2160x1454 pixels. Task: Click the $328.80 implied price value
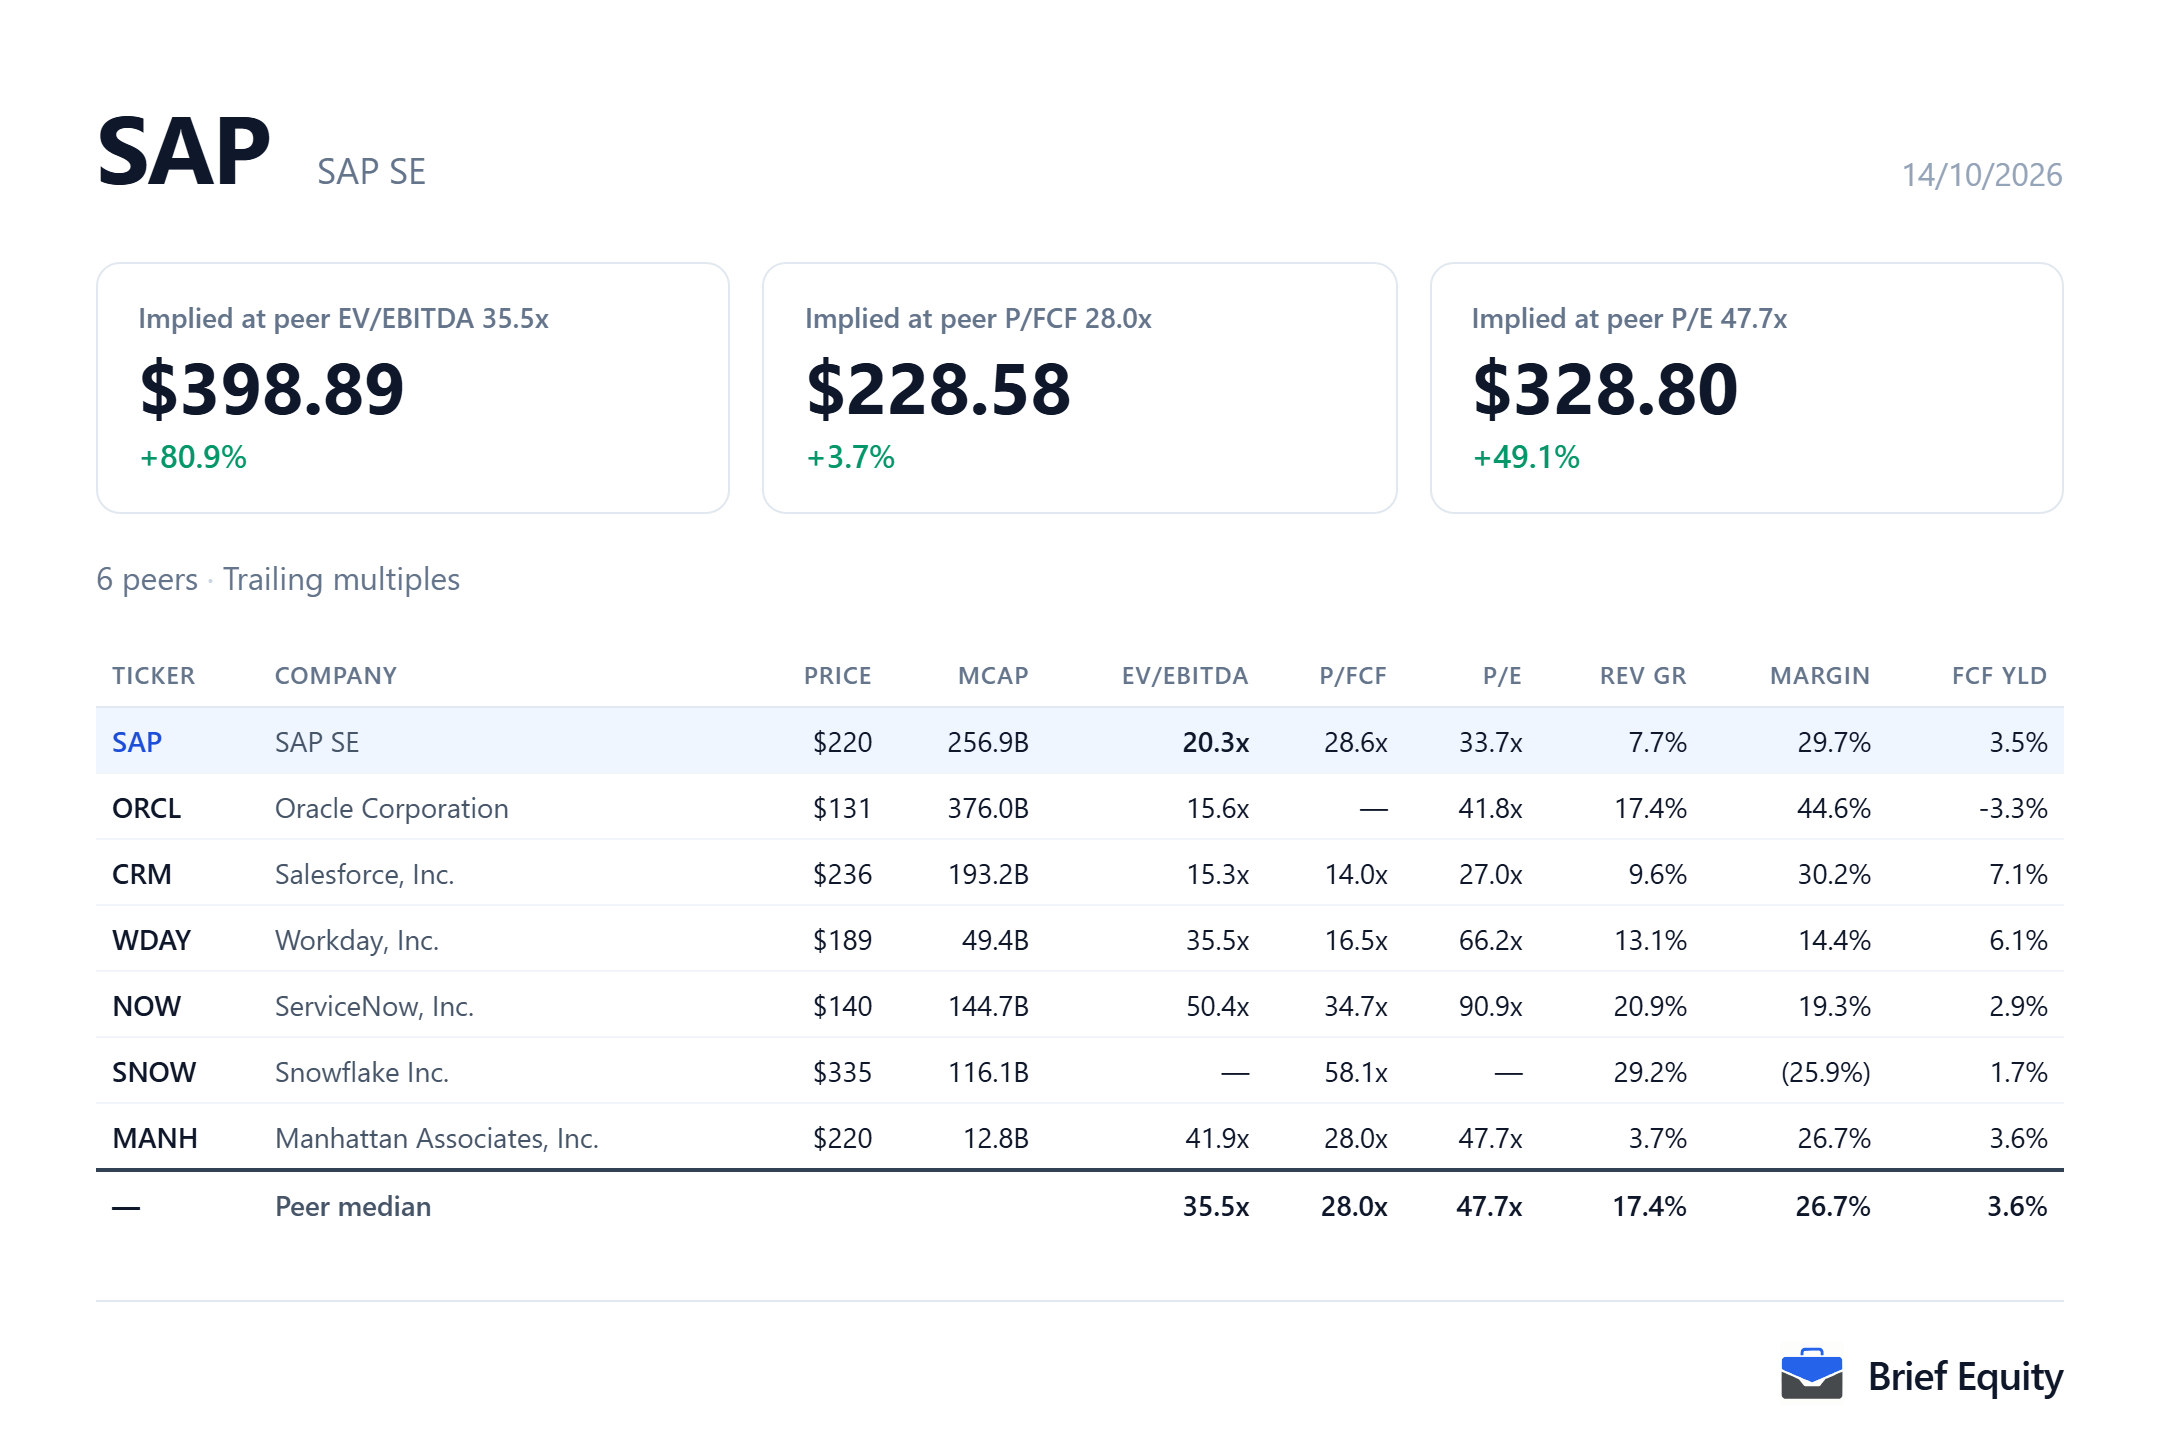(1605, 389)
